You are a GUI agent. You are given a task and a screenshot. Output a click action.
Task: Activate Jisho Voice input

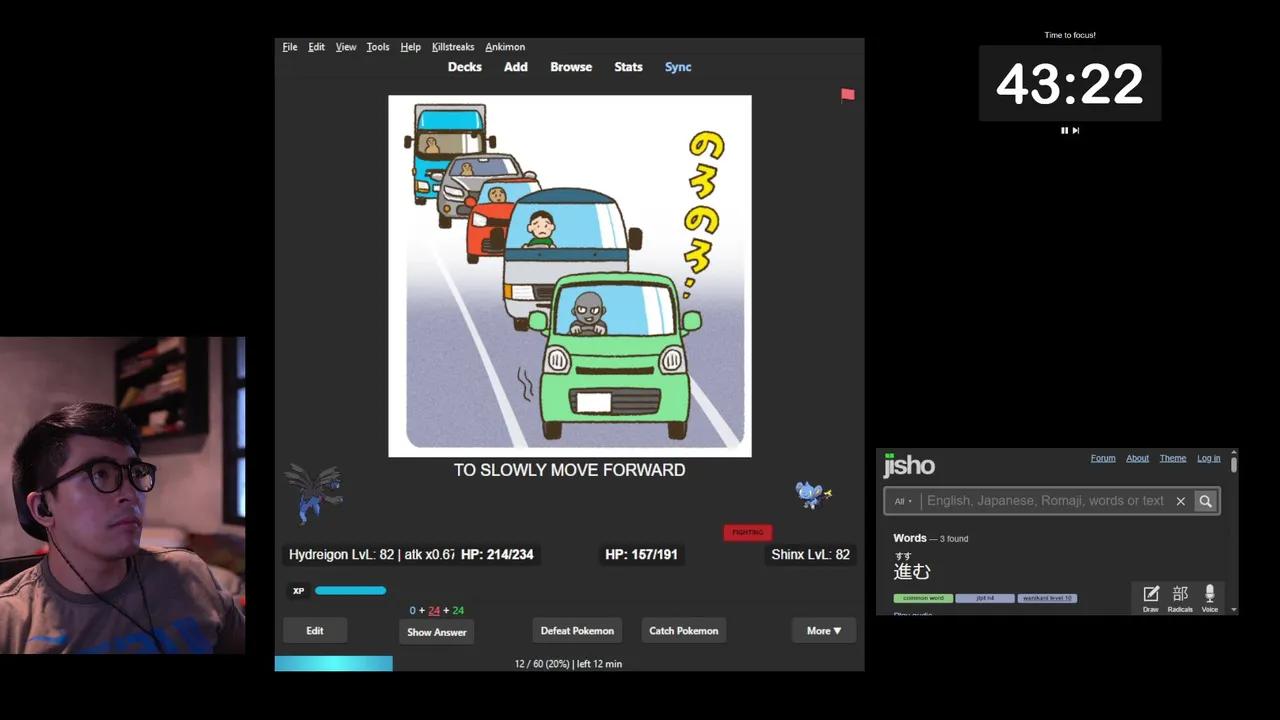1210,599
